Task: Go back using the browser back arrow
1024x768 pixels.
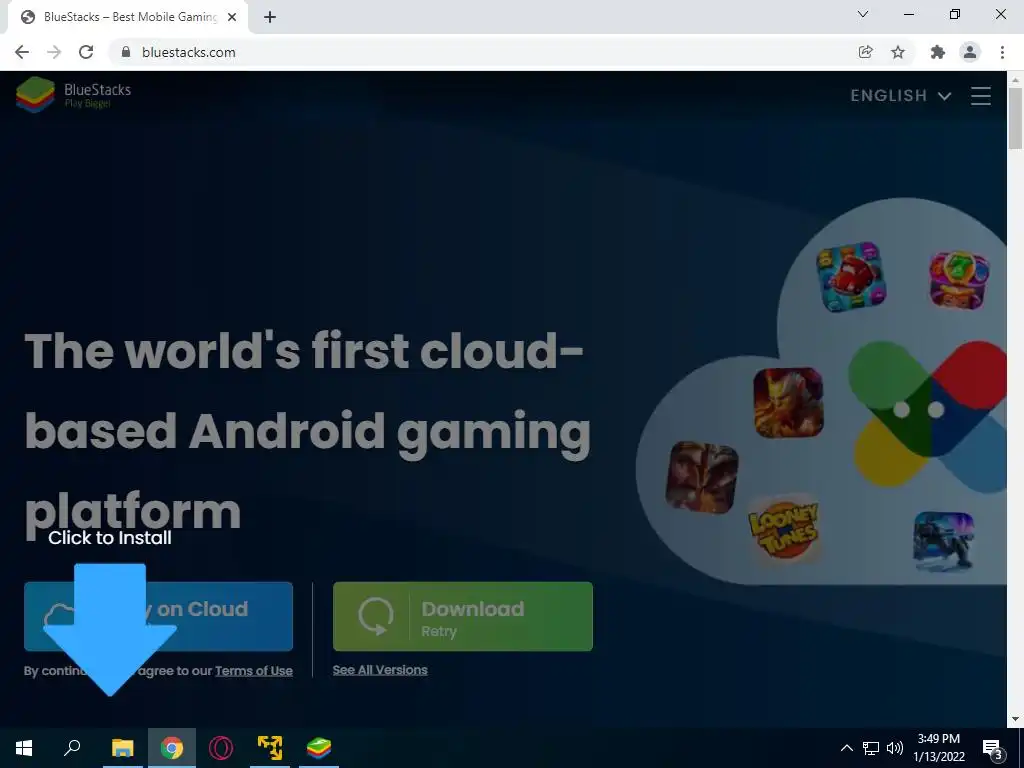Action: (x=22, y=52)
